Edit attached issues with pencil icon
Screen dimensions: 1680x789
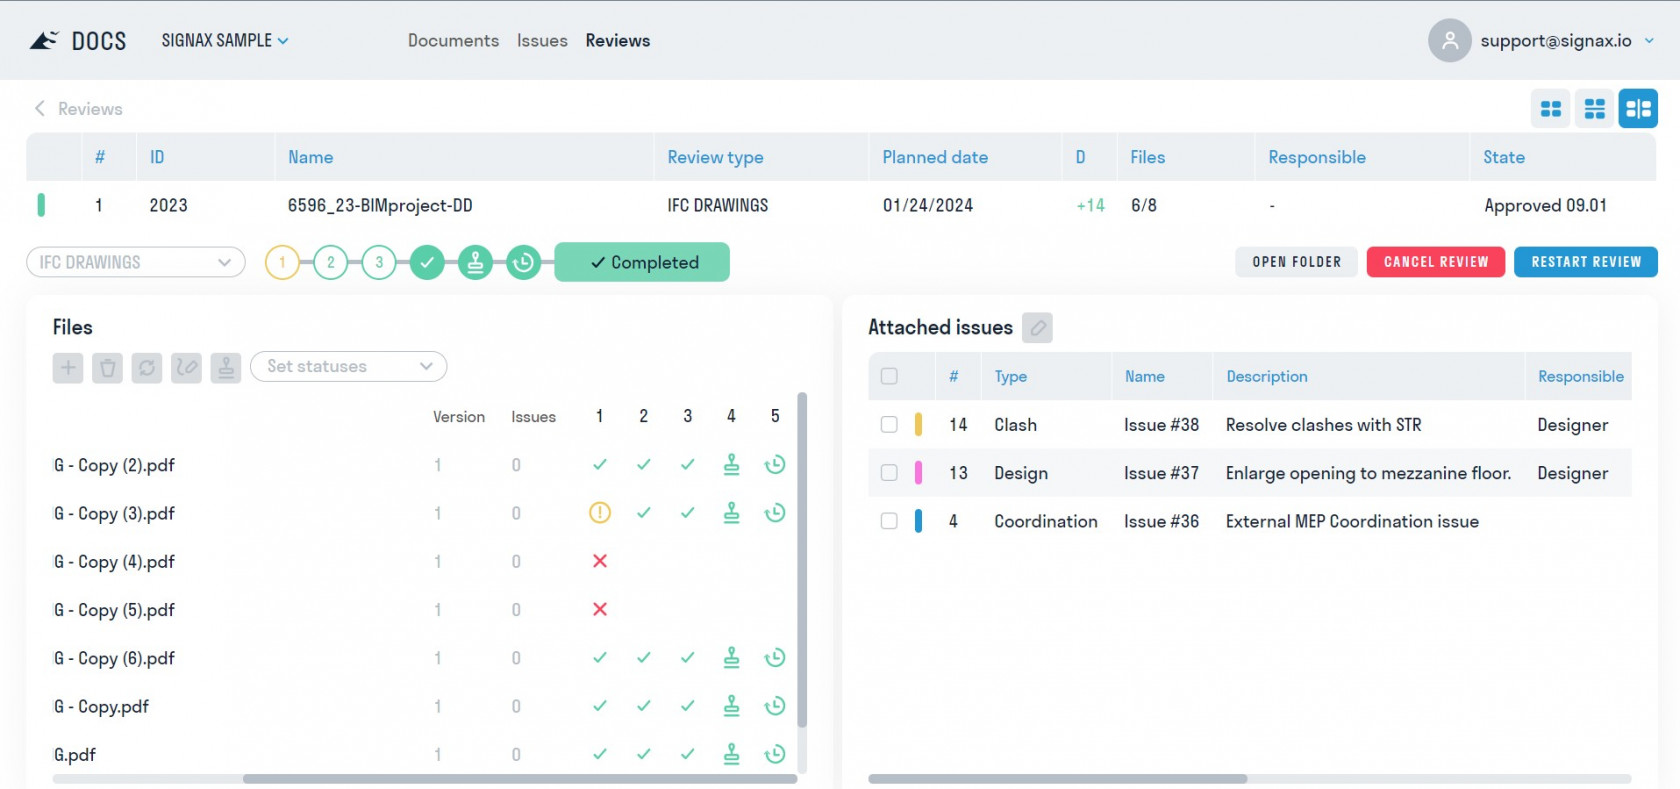click(1038, 328)
